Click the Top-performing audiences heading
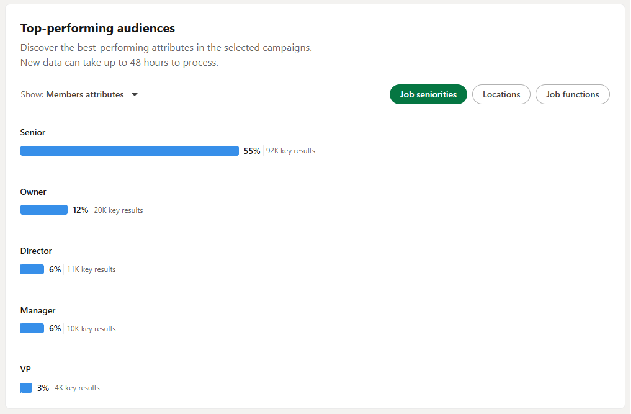Screen dimensions: 631x414 (x=96, y=29)
